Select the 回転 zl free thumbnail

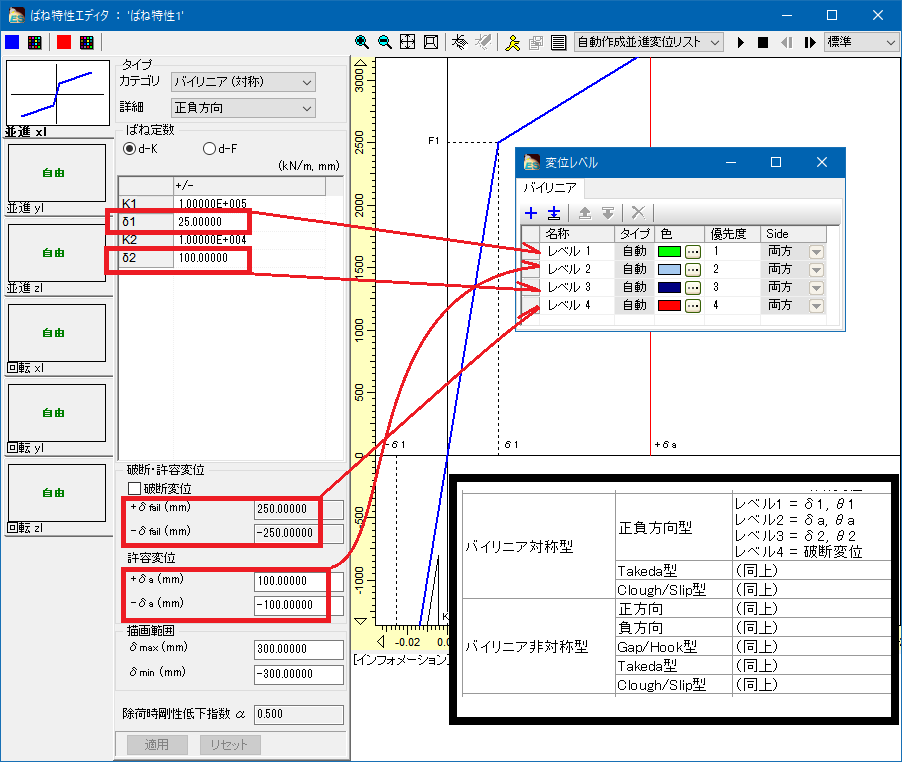pos(56,493)
